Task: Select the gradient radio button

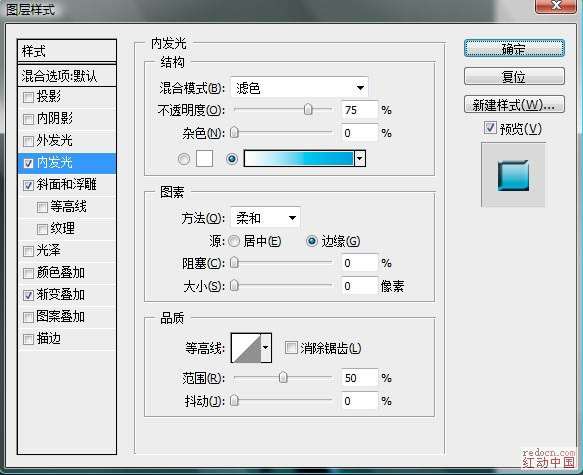Action: pos(232,159)
